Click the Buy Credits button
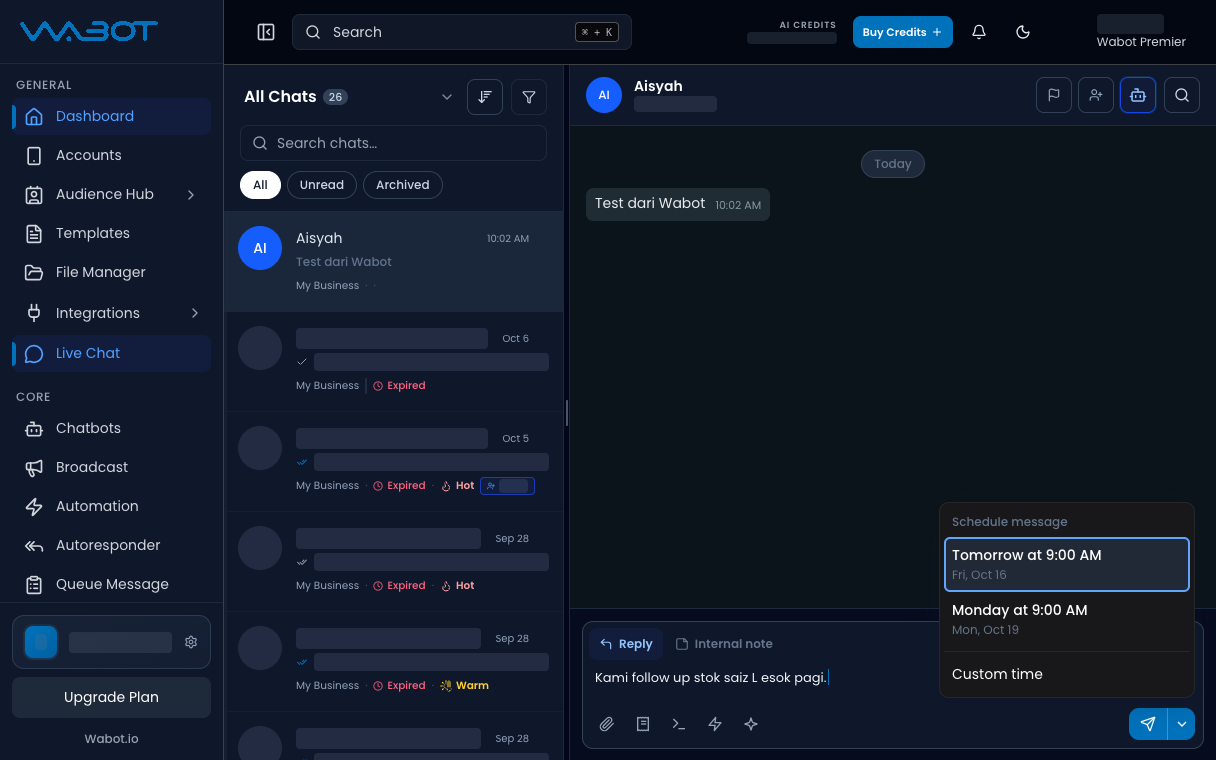This screenshot has width=1216, height=760. point(902,32)
